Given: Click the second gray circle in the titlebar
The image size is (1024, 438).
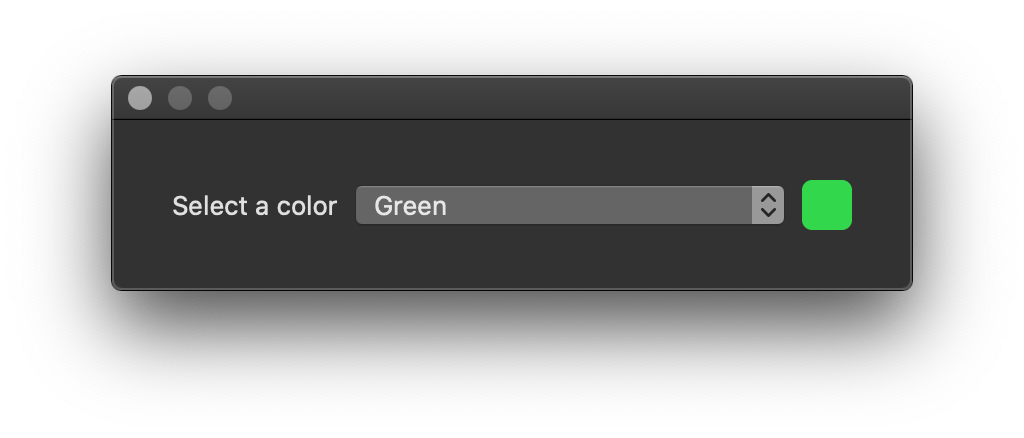Looking at the screenshot, I should [180, 98].
